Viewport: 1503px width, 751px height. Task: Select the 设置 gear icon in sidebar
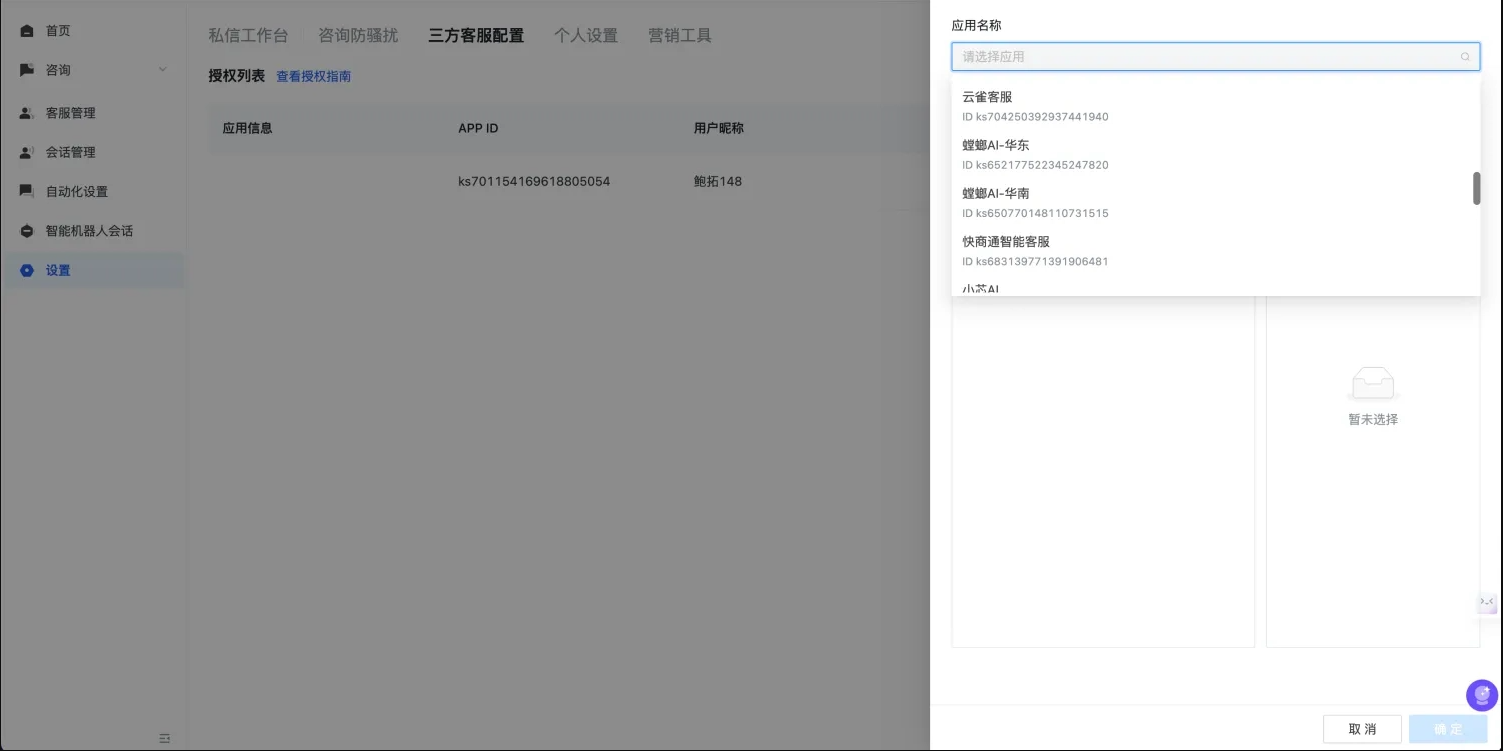pos(27,269)
